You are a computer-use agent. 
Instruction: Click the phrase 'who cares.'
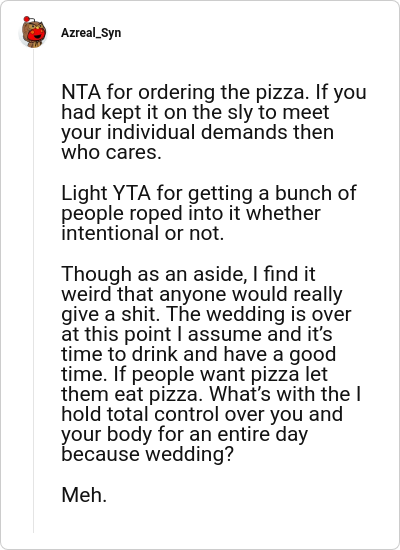112,153
